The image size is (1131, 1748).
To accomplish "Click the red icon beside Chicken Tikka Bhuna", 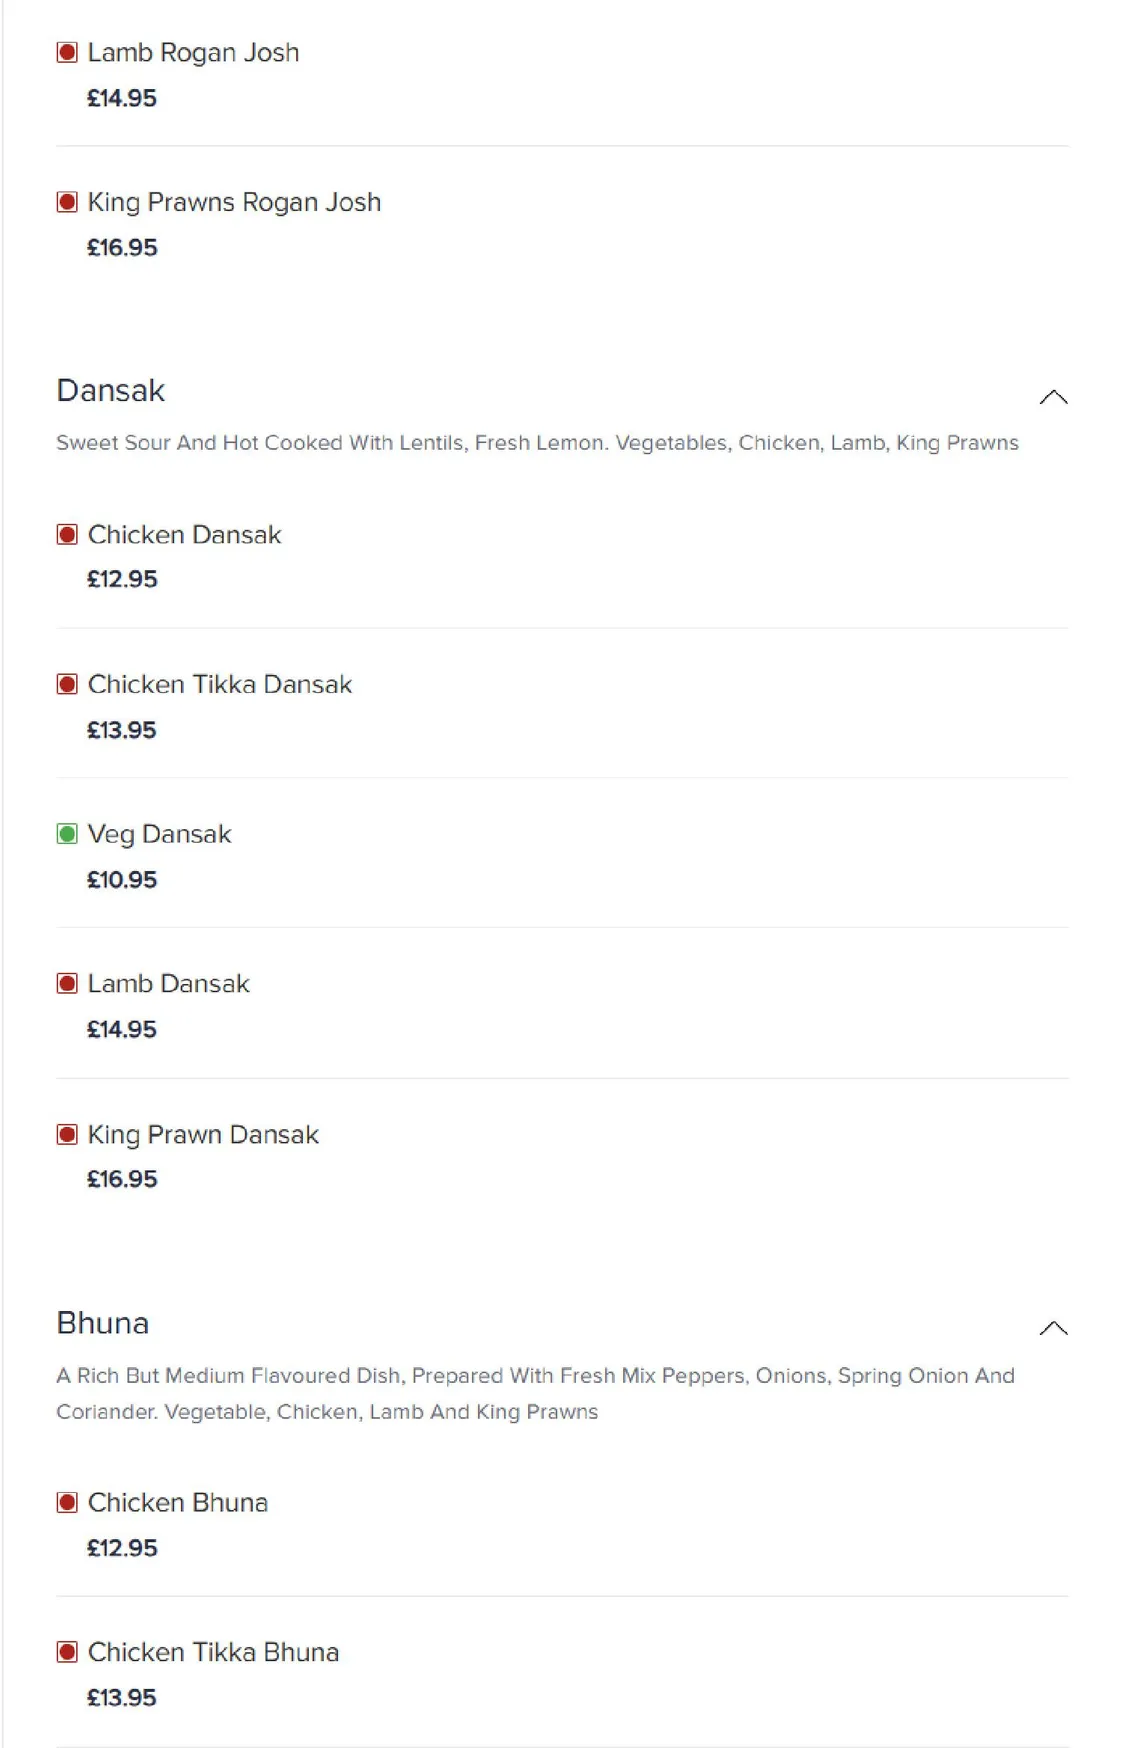I will pyautogui.click(x=67, y=1652).
